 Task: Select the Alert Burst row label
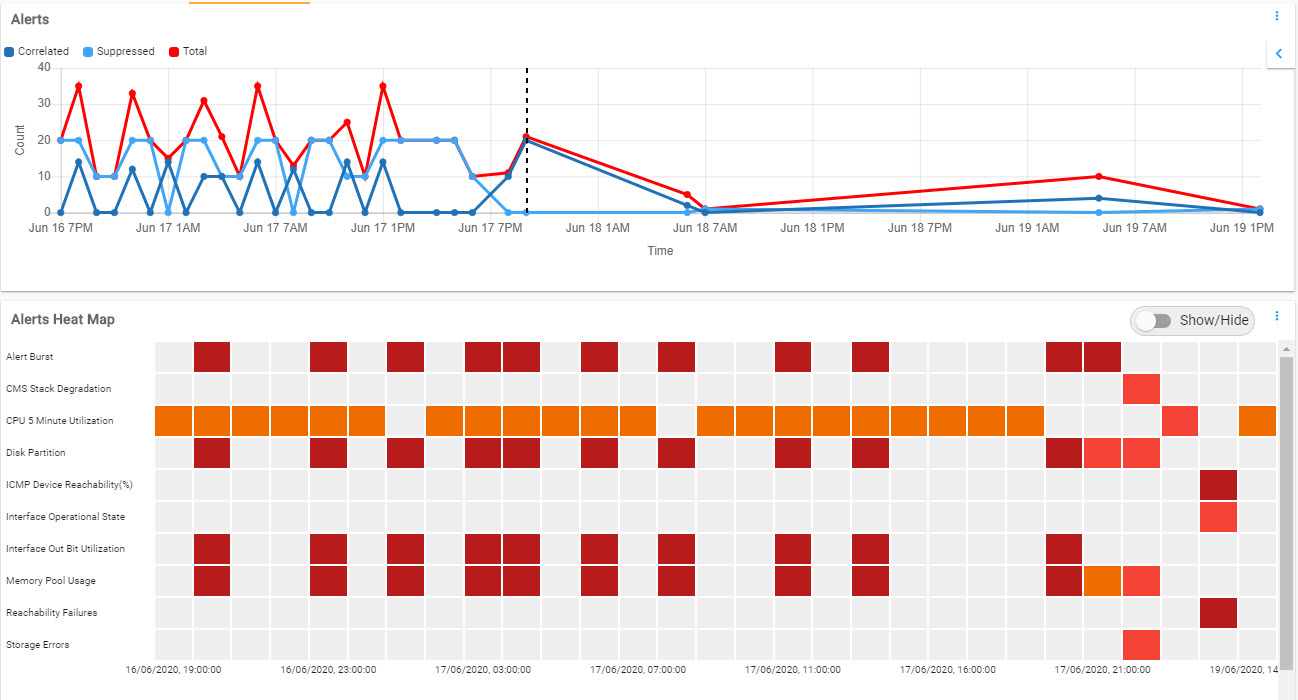[30, 357]
